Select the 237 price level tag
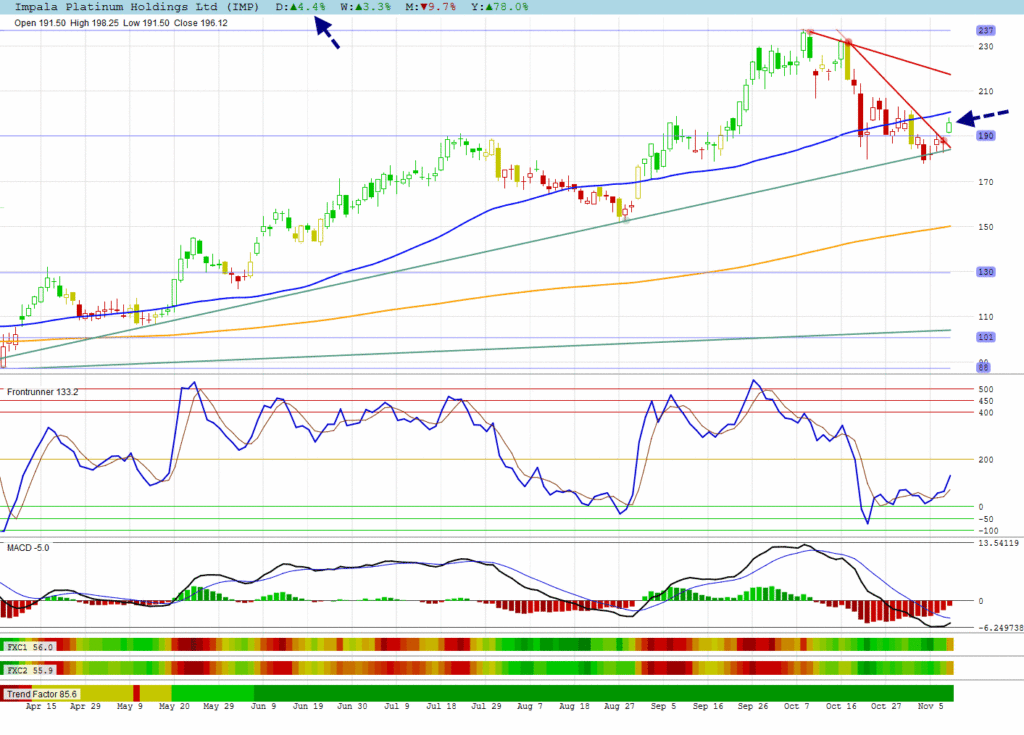 click(984, 30)
